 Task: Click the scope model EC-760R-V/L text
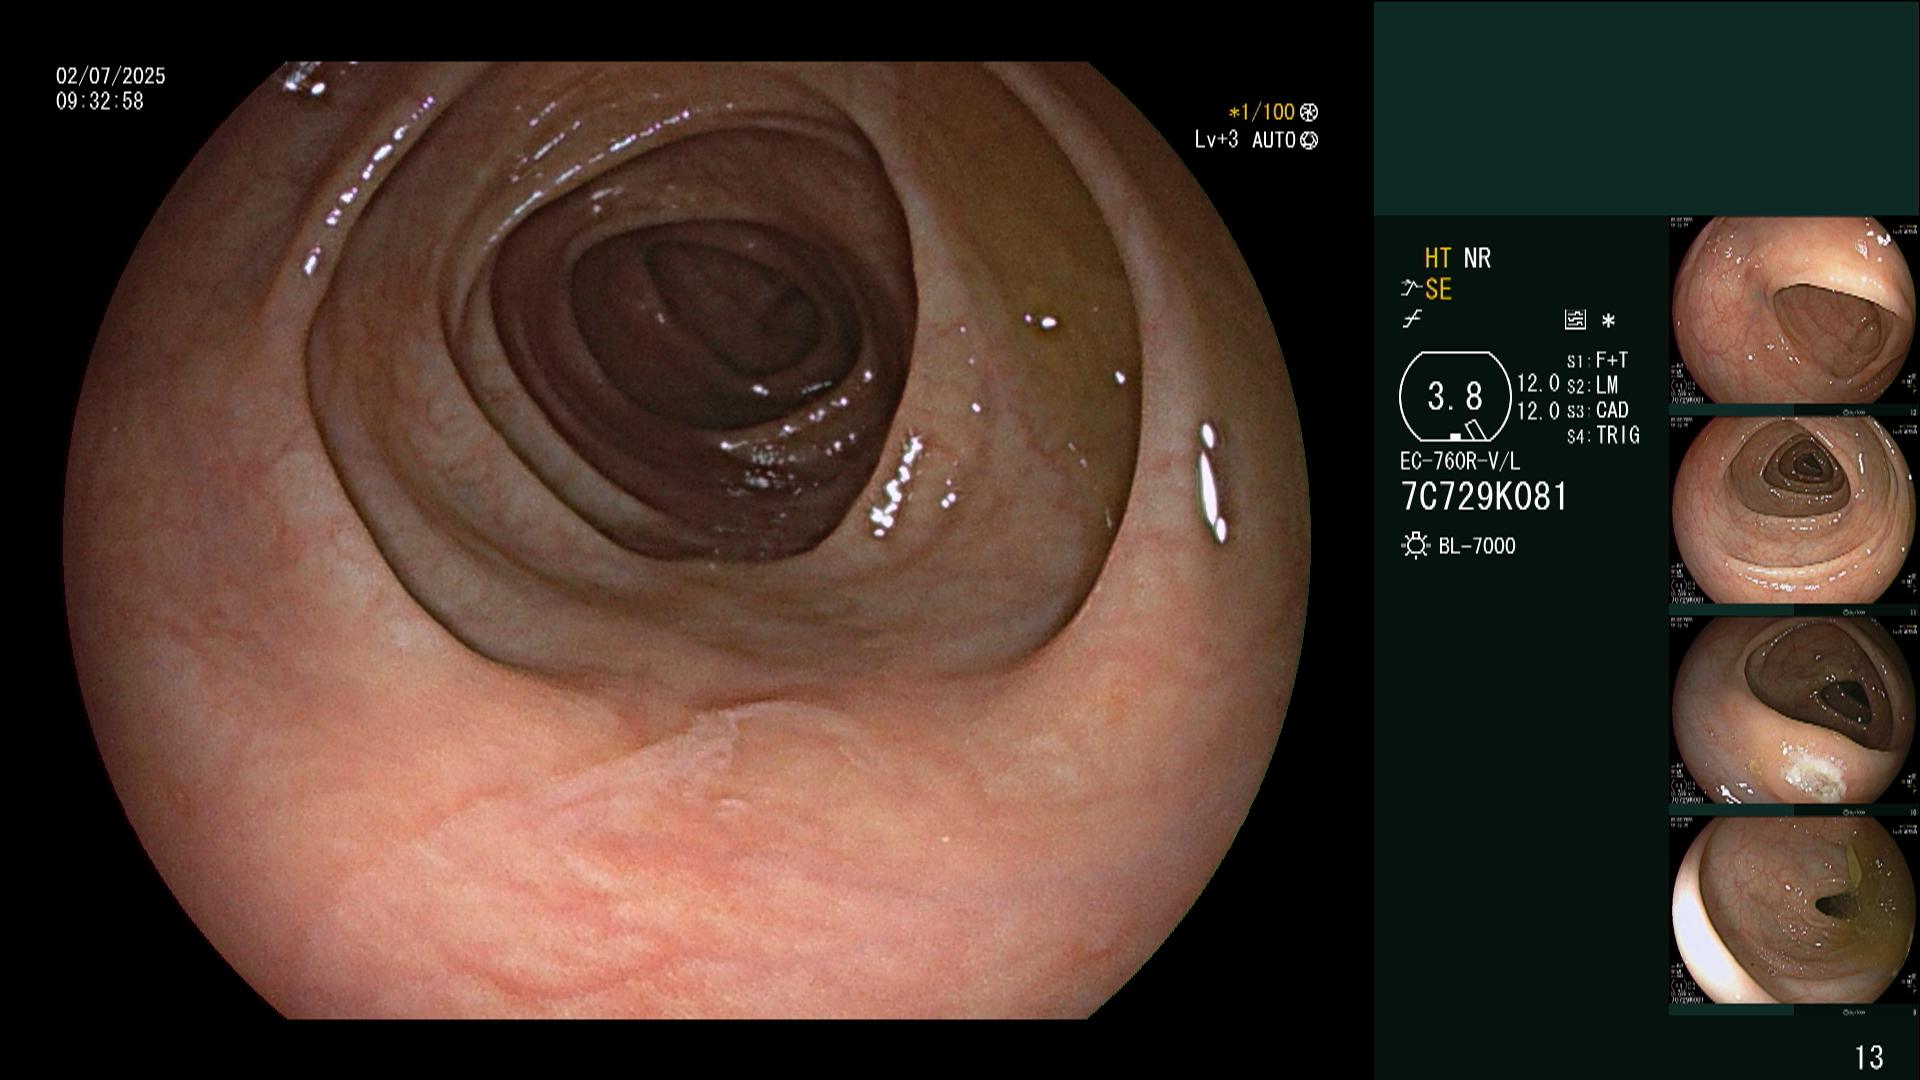click(1459, 461)
